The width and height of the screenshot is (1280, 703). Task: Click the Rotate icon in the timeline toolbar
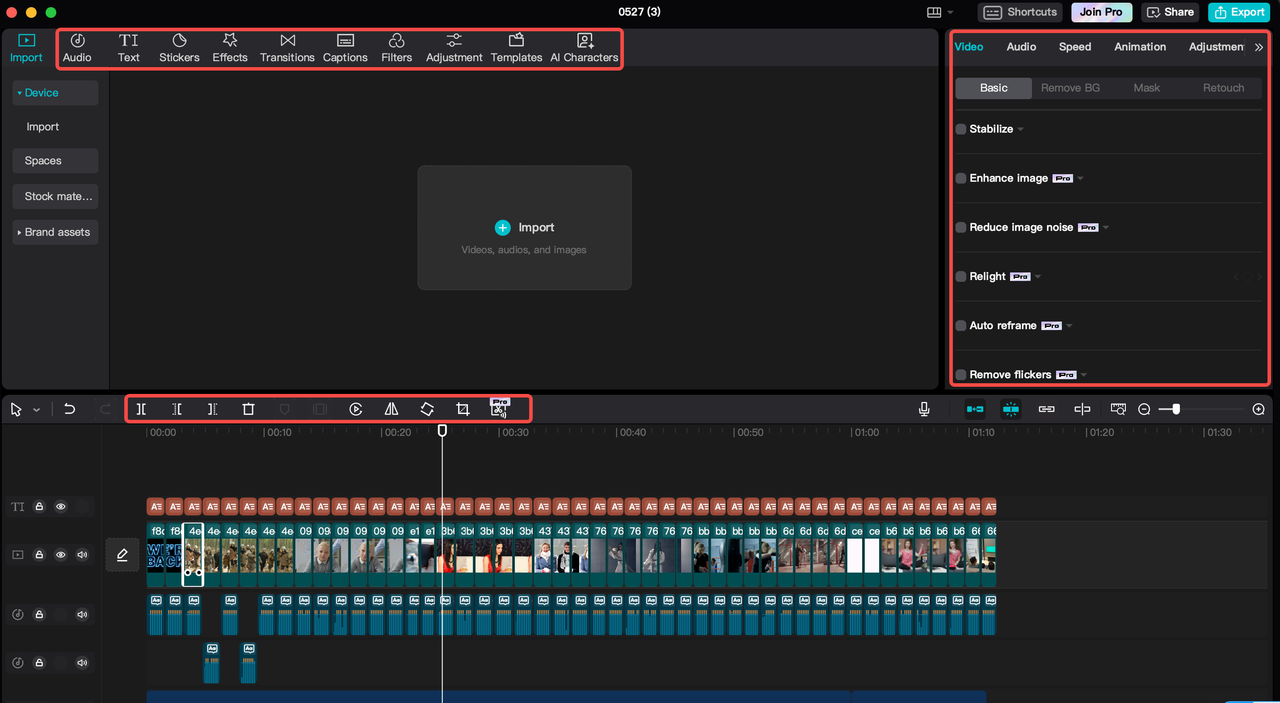pyautogui.click(x=427, y=409)
